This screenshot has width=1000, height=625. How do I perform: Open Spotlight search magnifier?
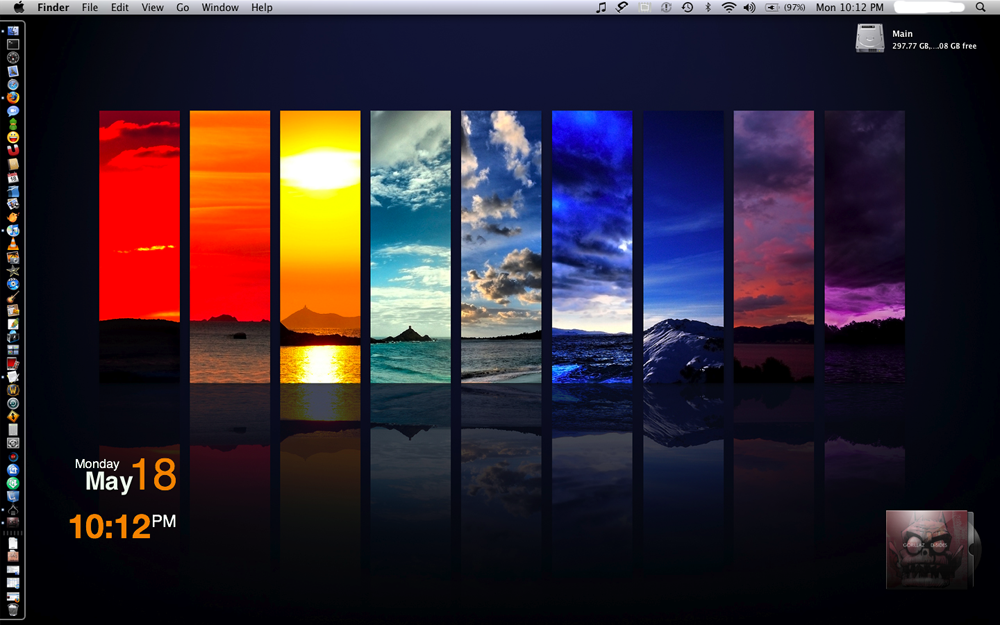980,7
